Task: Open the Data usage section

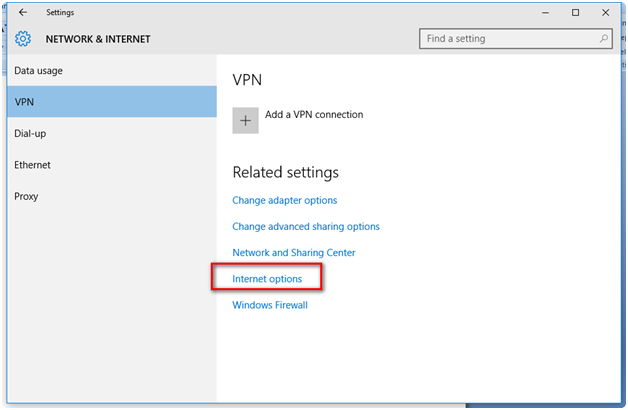Action: click(x=39, y=71)
